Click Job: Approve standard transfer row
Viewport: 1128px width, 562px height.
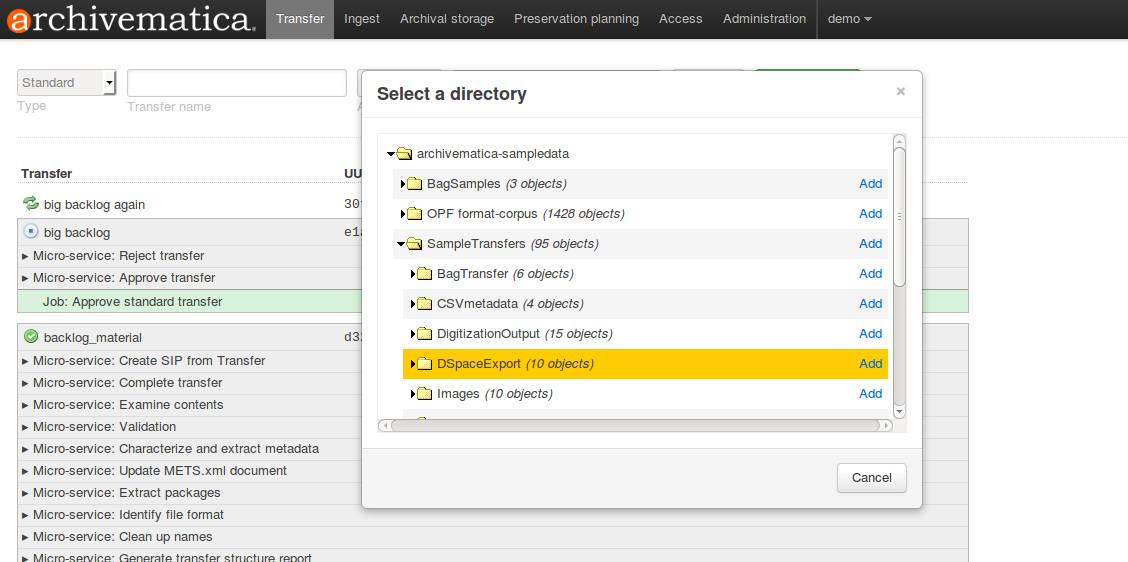click(x=493, y=302)
